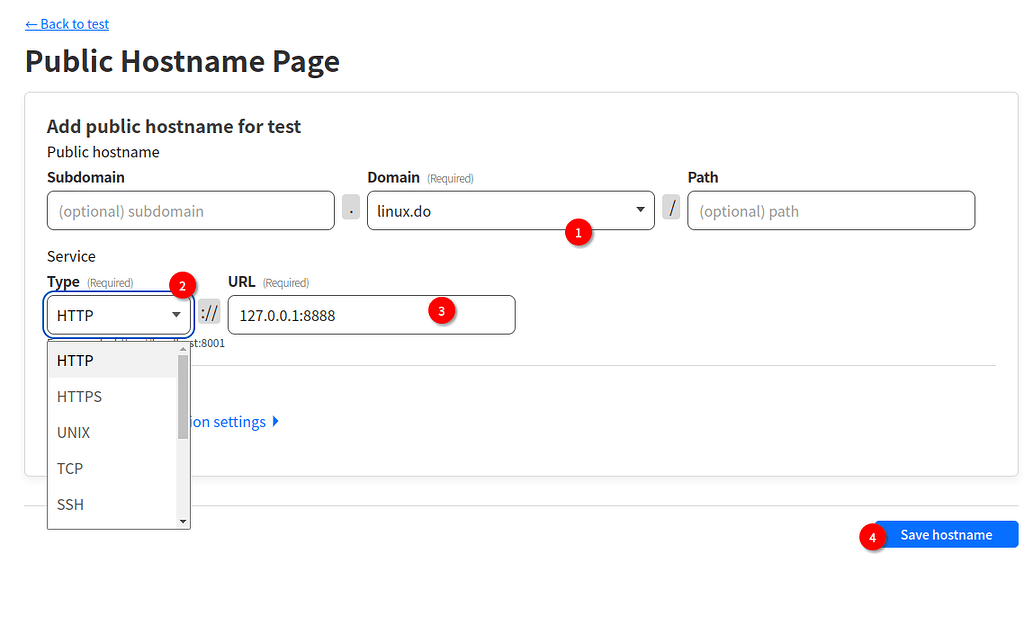Click the scroll-down arrow in protocol list
1033x625 pixels.
pos(183,521)
